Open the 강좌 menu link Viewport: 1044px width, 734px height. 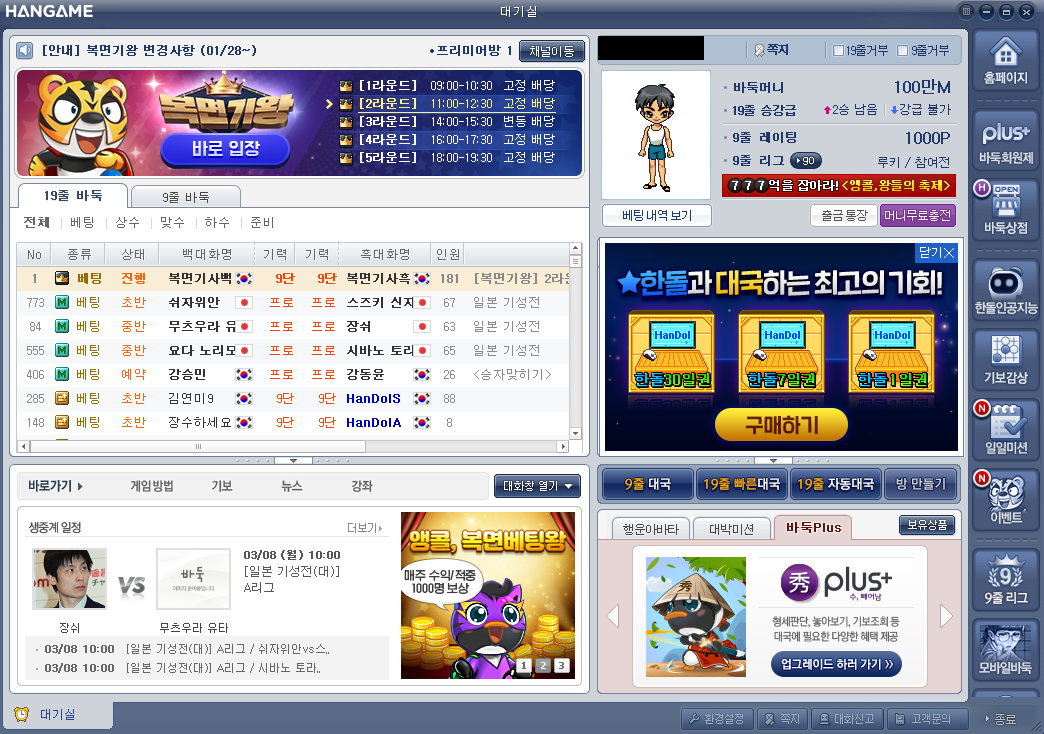[362, 486]
